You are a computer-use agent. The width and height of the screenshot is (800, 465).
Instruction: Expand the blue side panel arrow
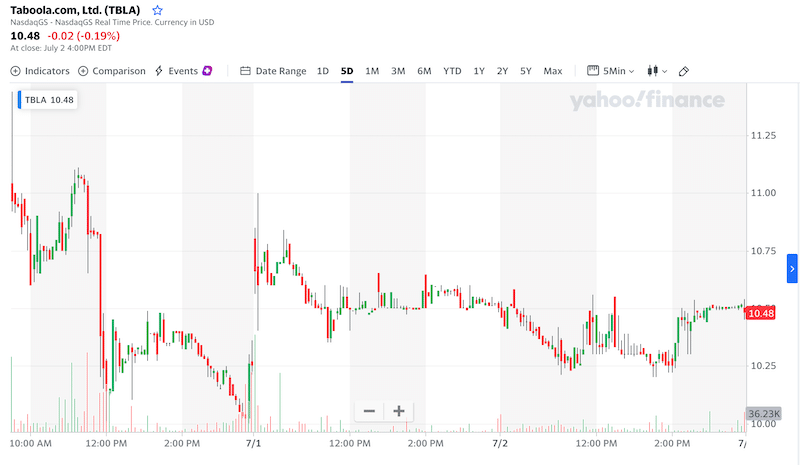click(792, 268)
